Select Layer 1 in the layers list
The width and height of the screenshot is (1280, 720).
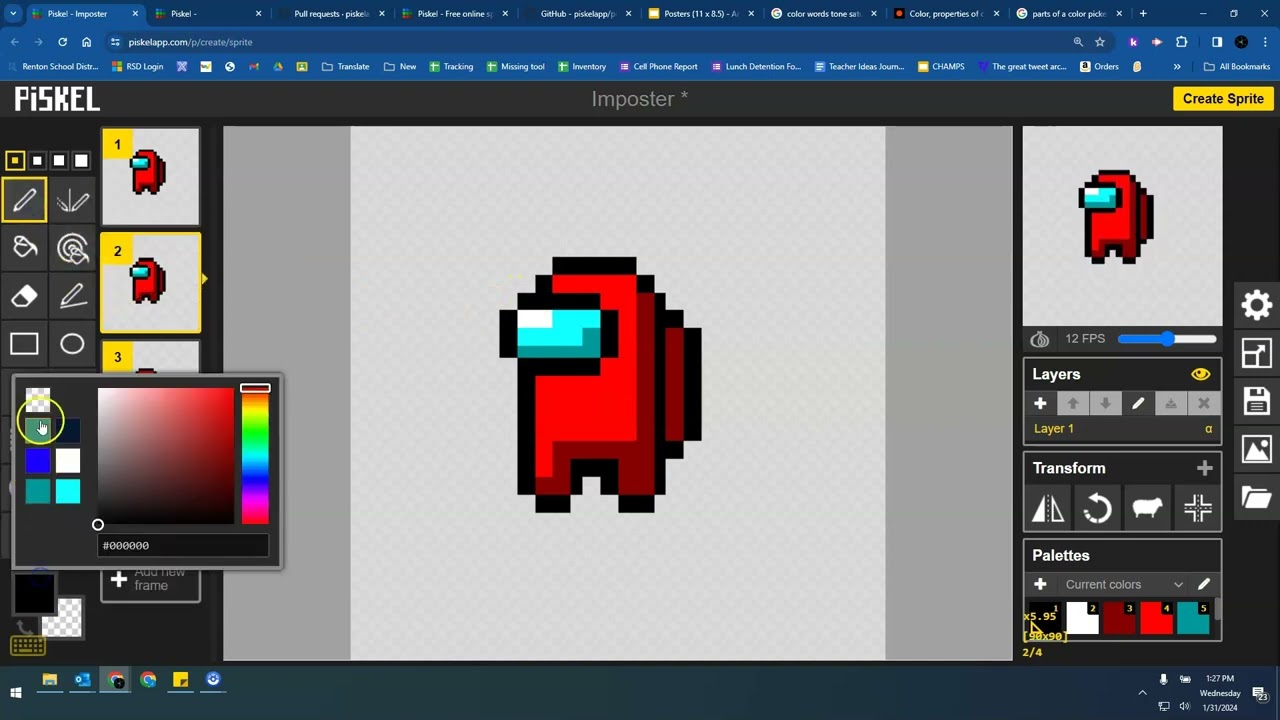(1122, 429)
